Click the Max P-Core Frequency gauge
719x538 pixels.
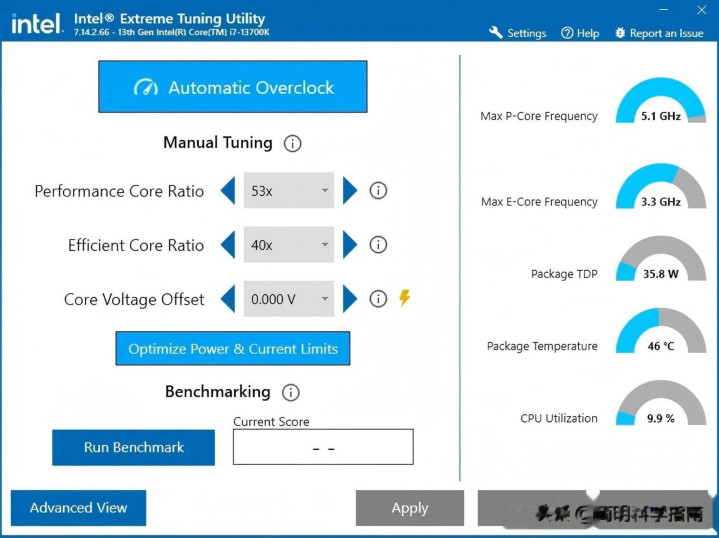661,100
